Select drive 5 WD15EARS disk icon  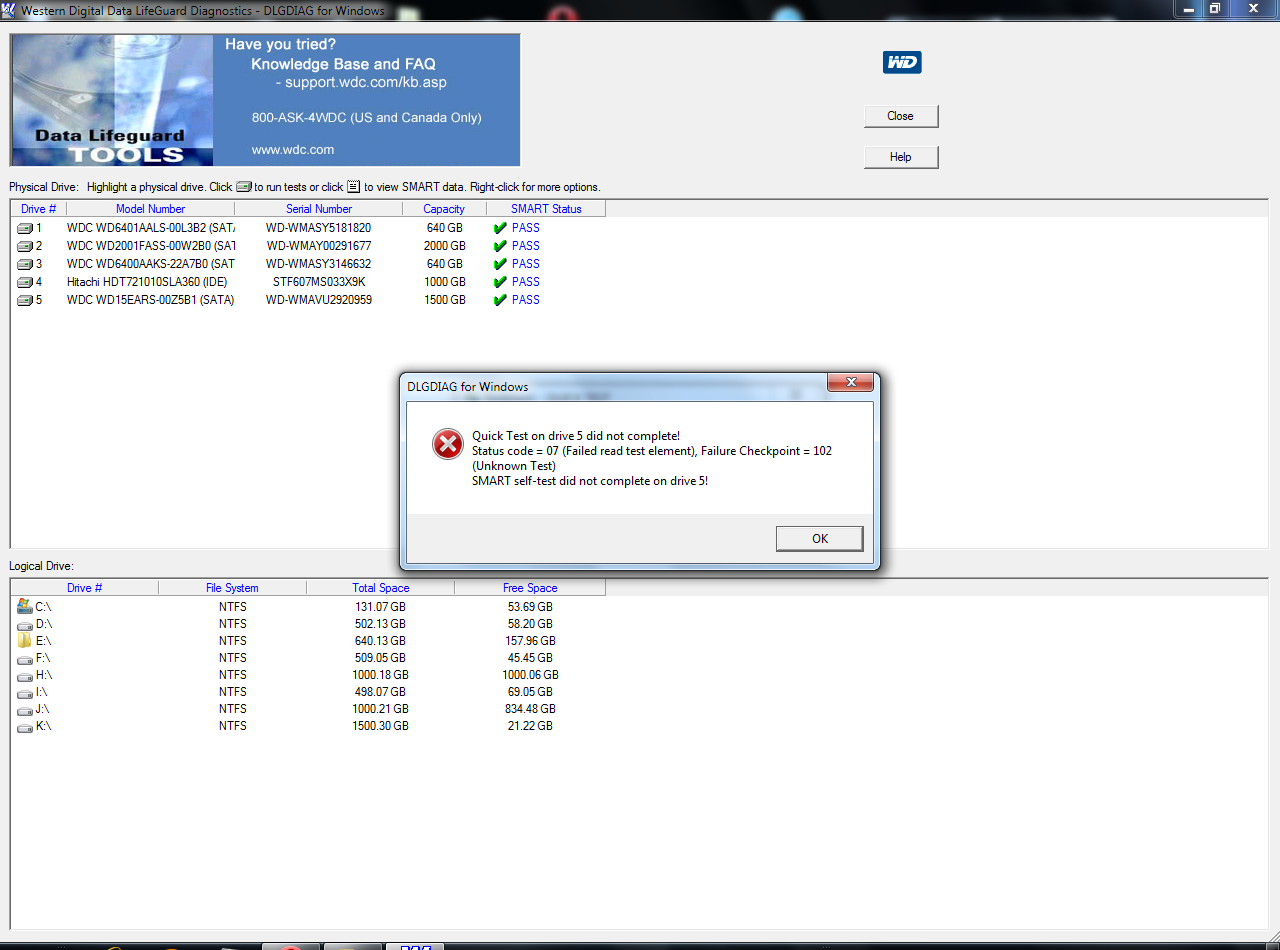[25, 300]
